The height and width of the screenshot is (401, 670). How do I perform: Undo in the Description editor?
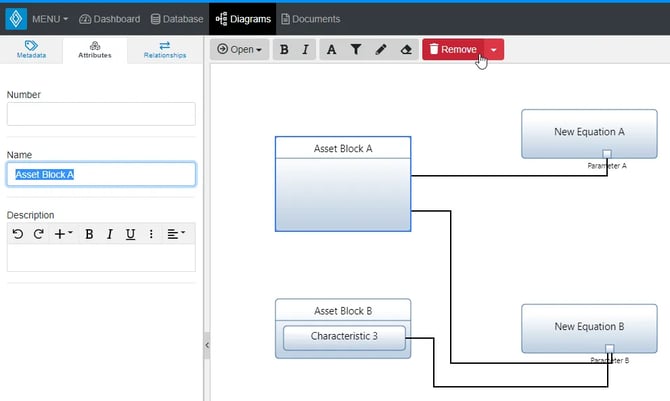tap(18, 234)
